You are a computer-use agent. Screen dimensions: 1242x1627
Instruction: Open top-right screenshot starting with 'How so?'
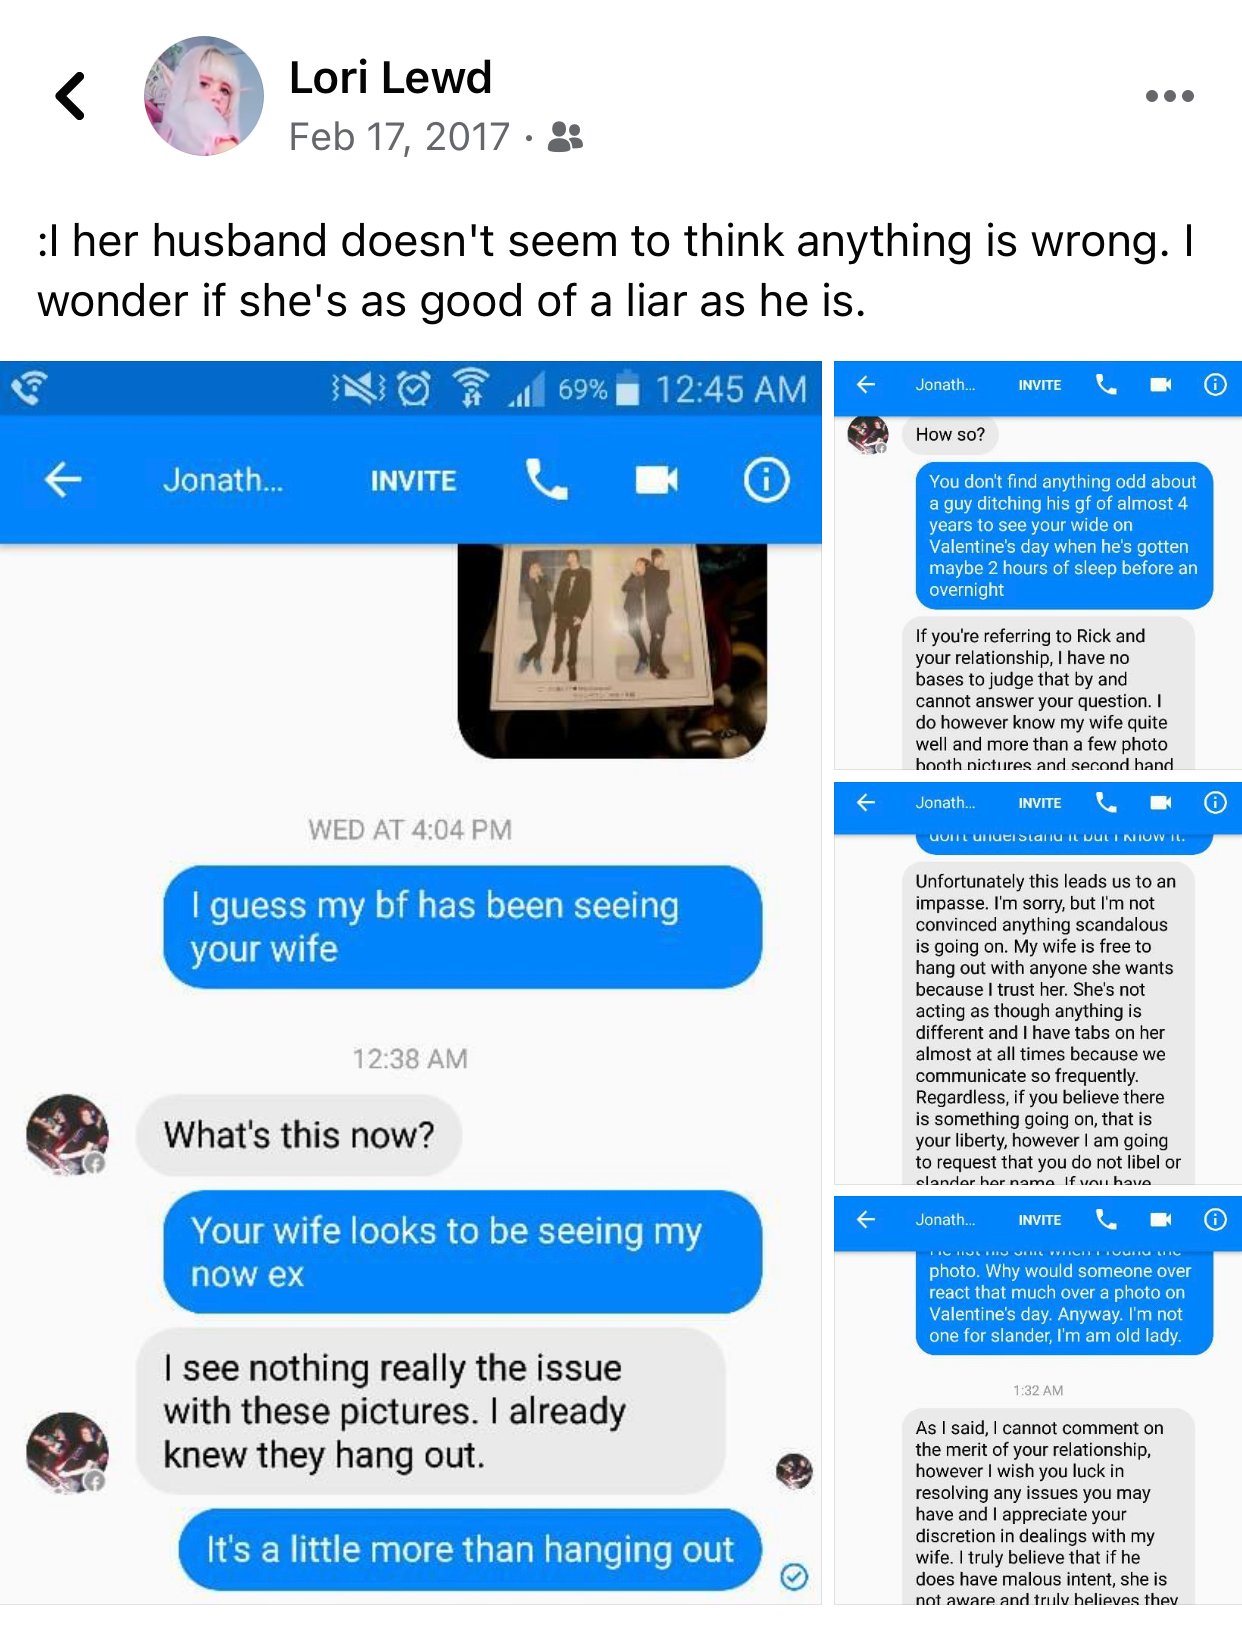(1038, 565)
